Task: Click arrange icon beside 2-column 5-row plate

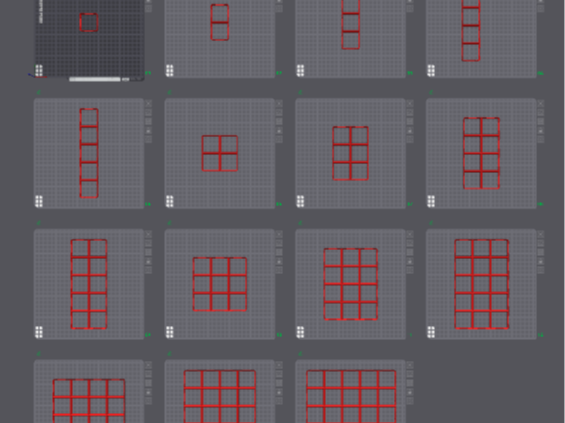Action: pyautogui.click(x=148, y=253)
